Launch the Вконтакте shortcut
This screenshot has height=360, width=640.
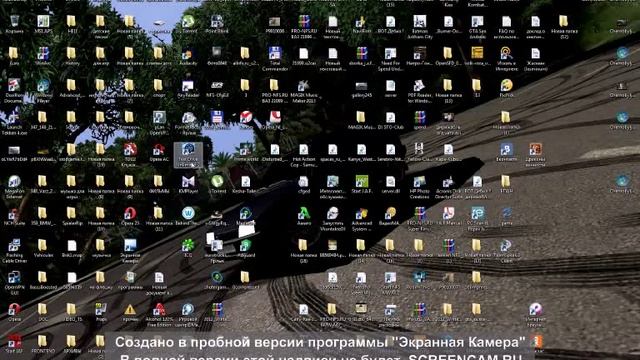506,152
